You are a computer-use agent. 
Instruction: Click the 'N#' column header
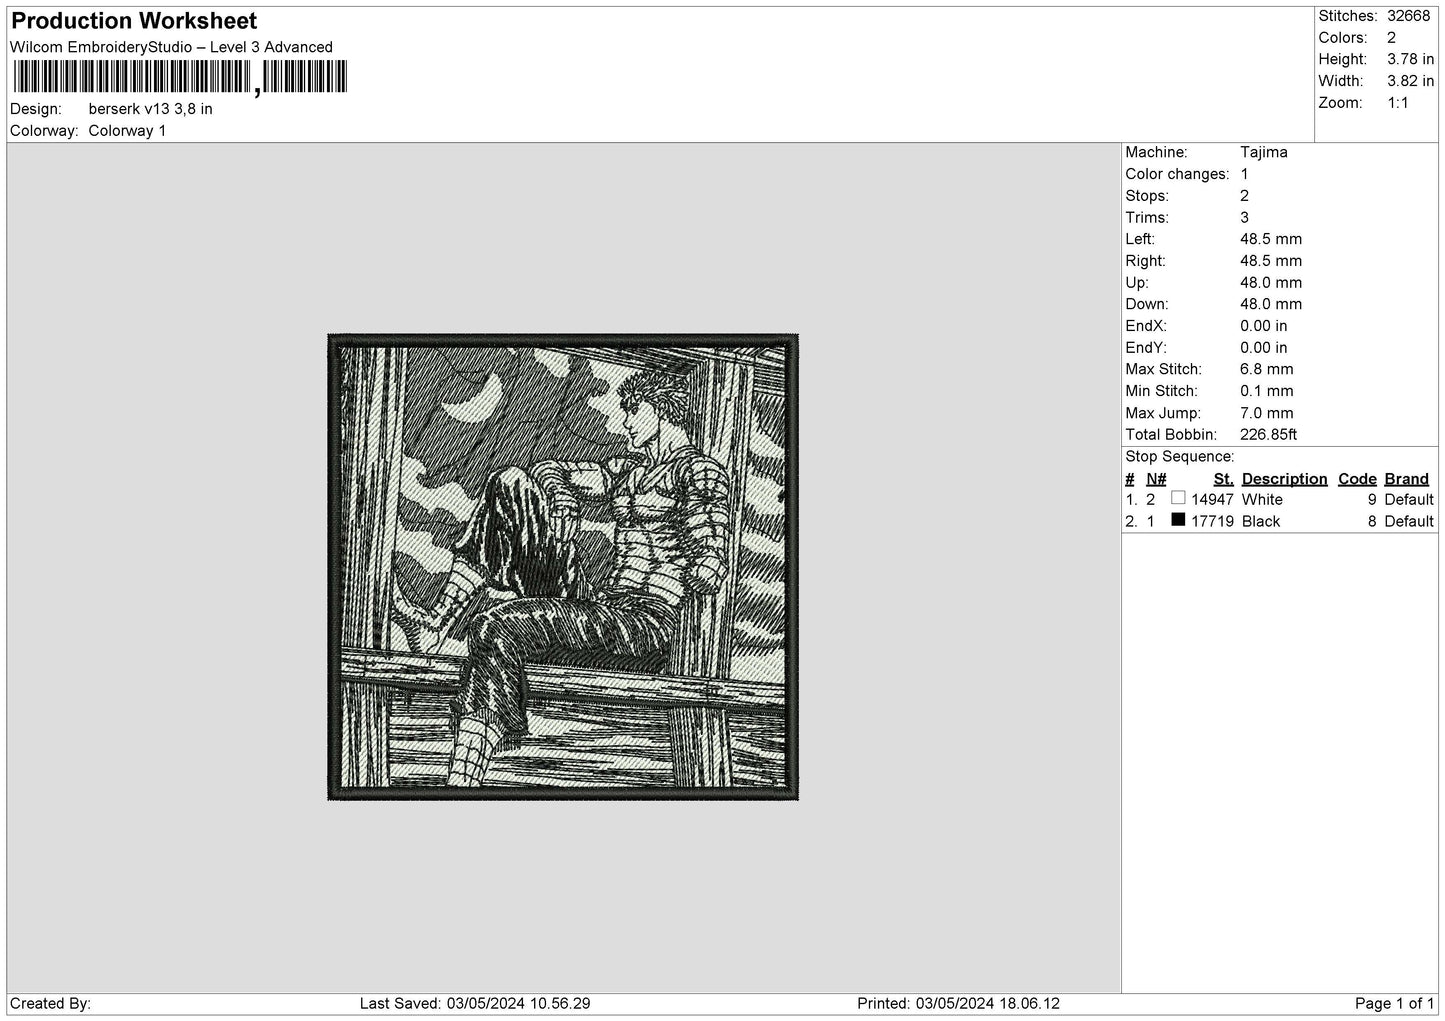1156,479
